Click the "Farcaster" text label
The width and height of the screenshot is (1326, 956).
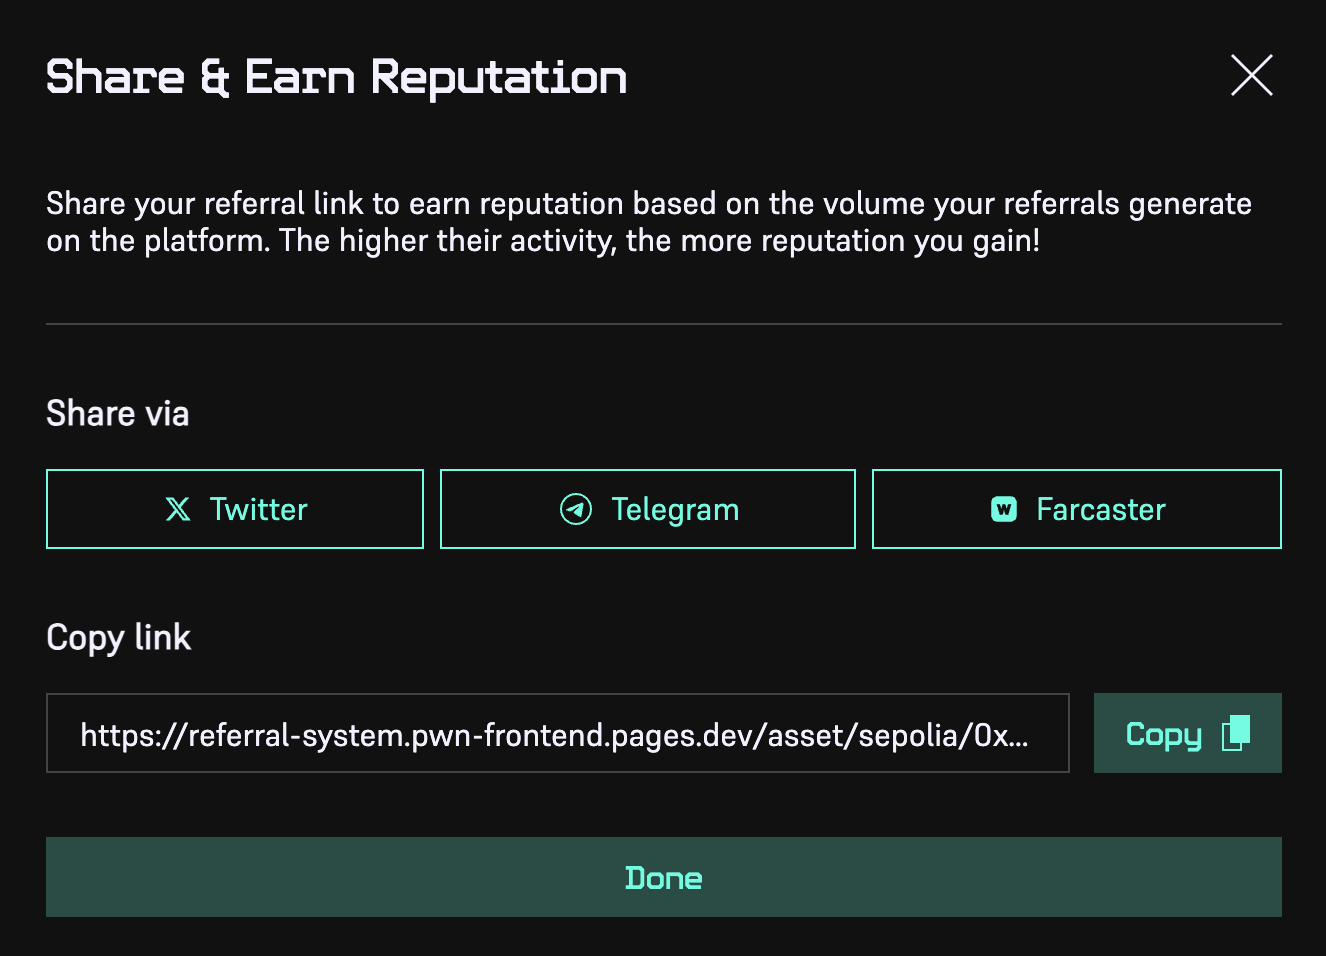click(x=1101, y=509)
